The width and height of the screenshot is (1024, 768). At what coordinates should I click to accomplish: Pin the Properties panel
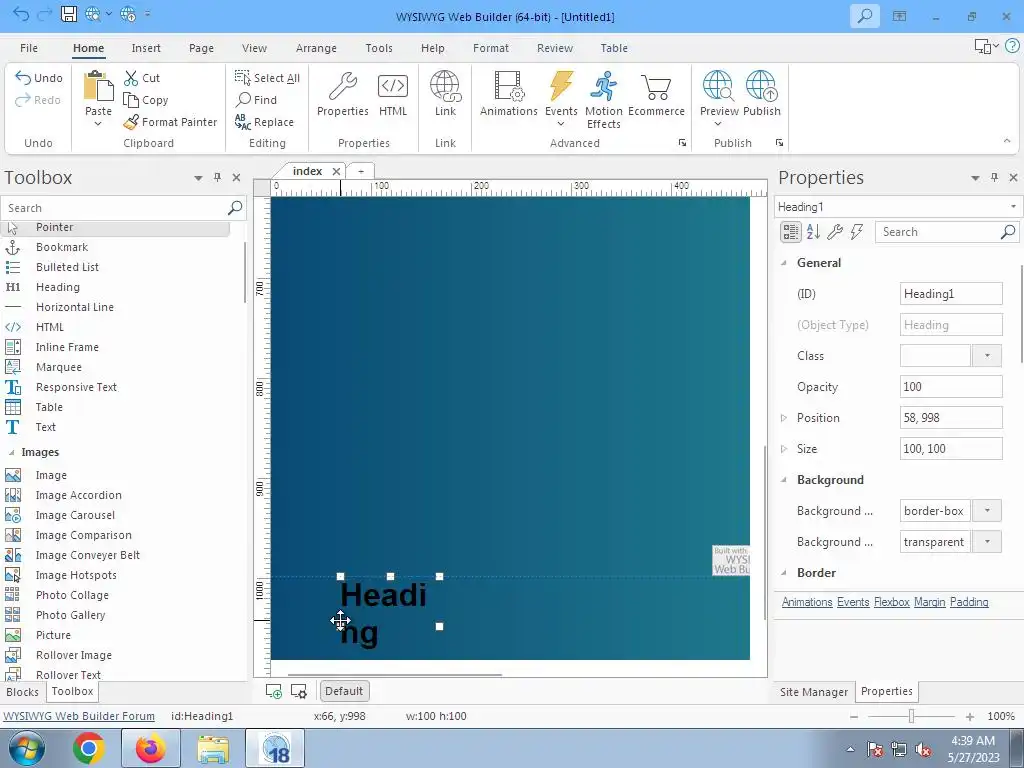994,177
